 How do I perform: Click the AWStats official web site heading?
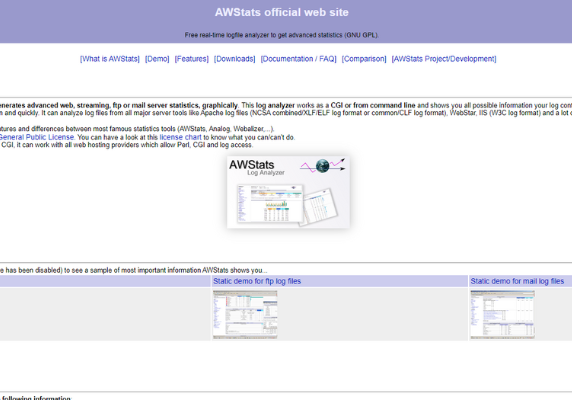[282, 12]
